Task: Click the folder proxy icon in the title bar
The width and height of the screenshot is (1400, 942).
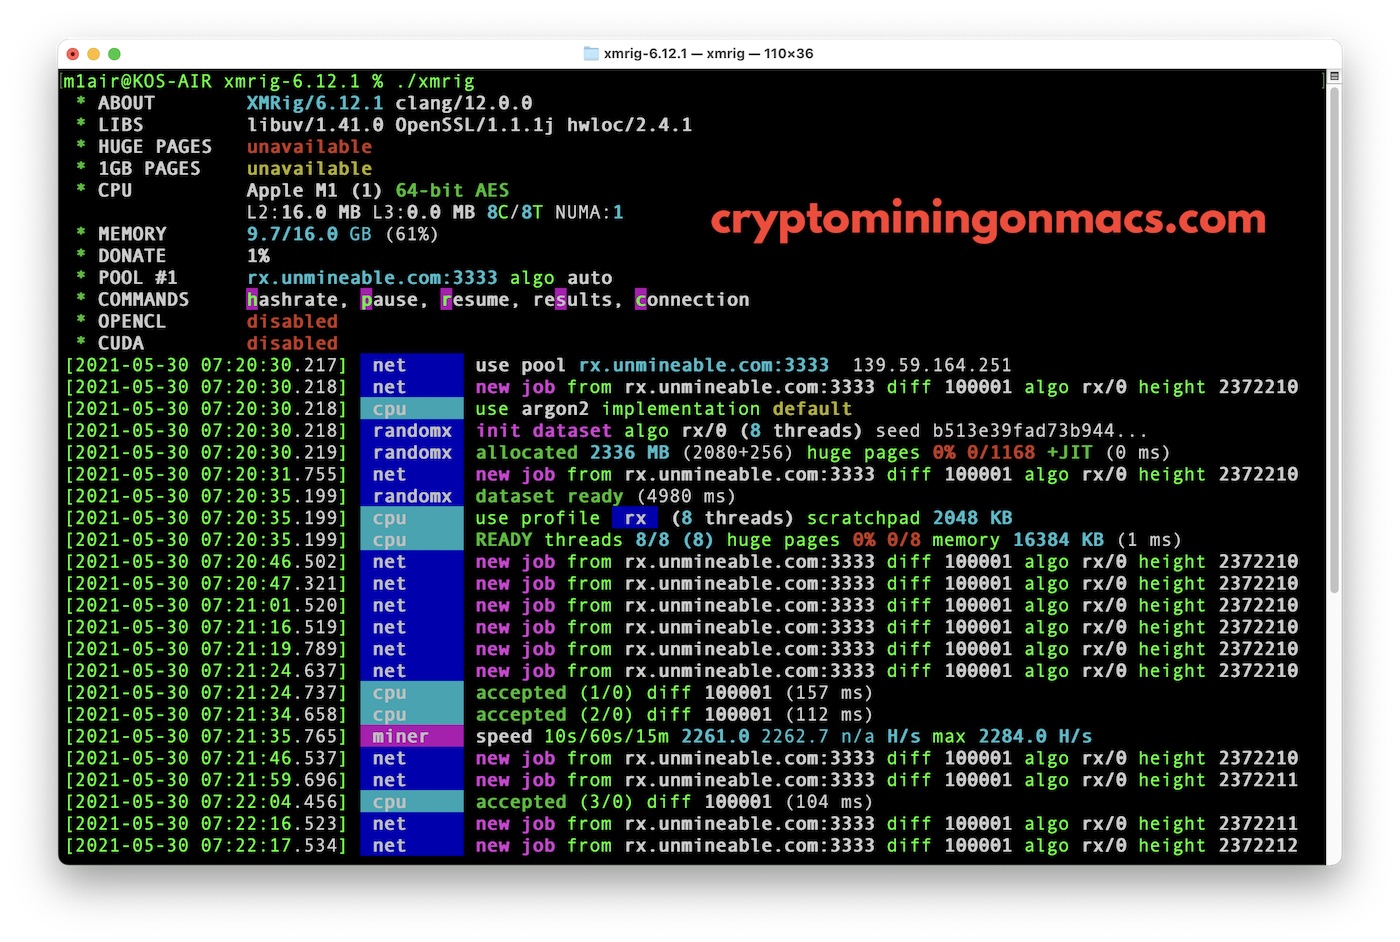Action: click(591, 53)
